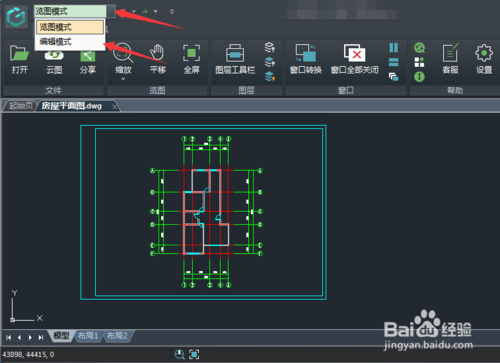Screen dimensions: 500x363
Task: Open 客服 customer service
Action: coord(450,59)
